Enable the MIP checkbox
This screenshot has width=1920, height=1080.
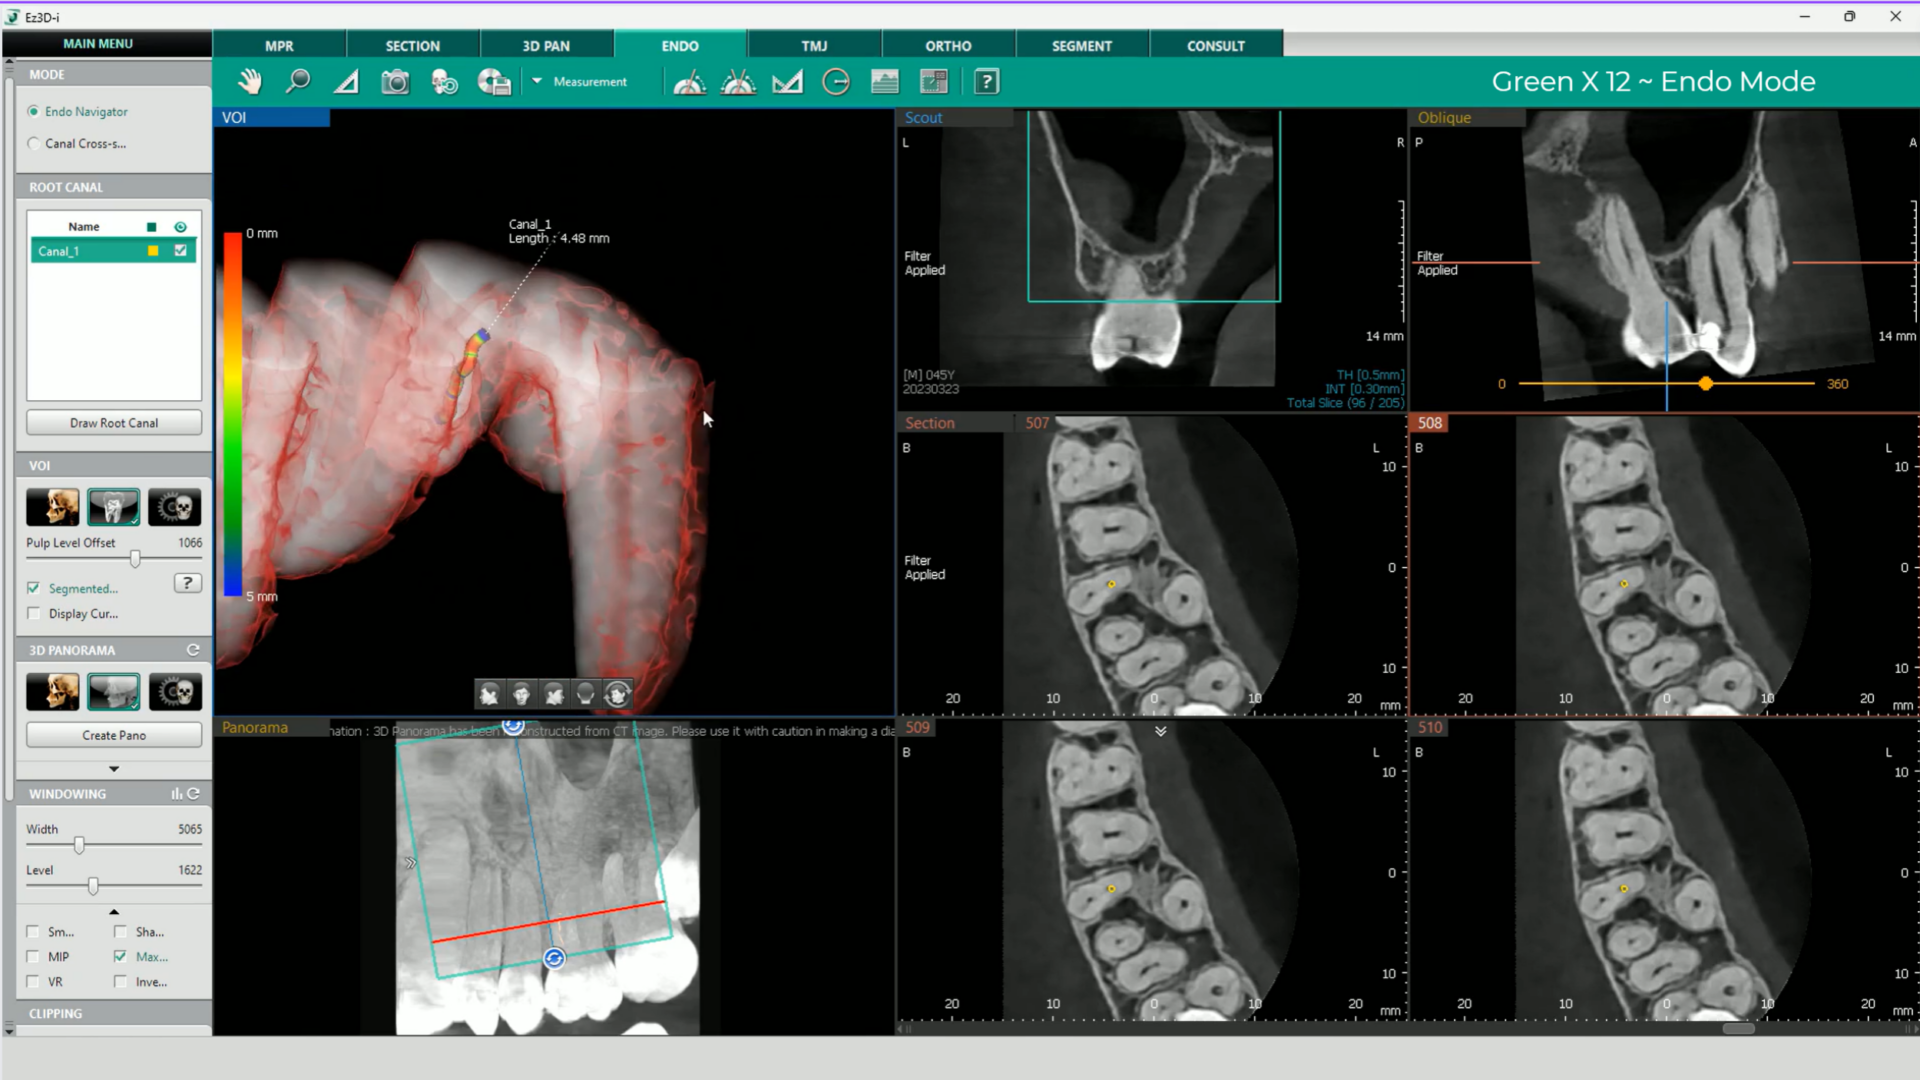click(34, 957)
